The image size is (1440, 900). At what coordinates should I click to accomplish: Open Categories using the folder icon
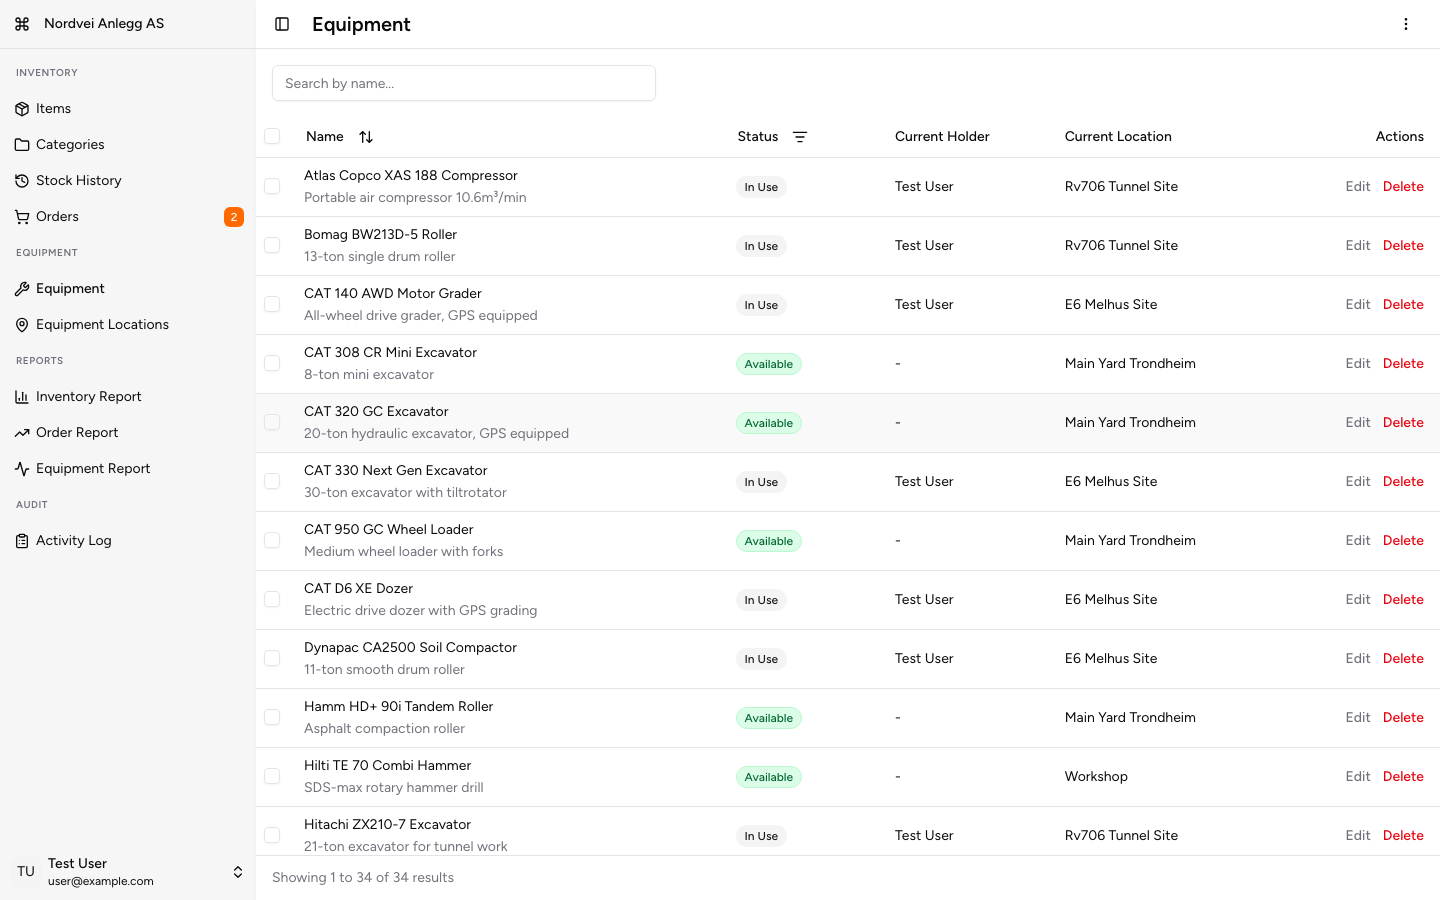pos(22,144)
